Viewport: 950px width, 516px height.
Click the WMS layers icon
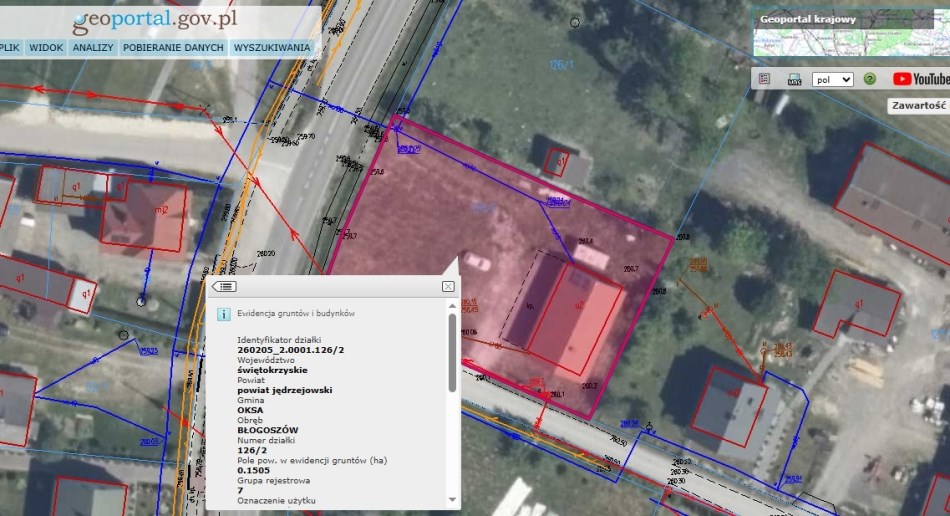[794, 79]
